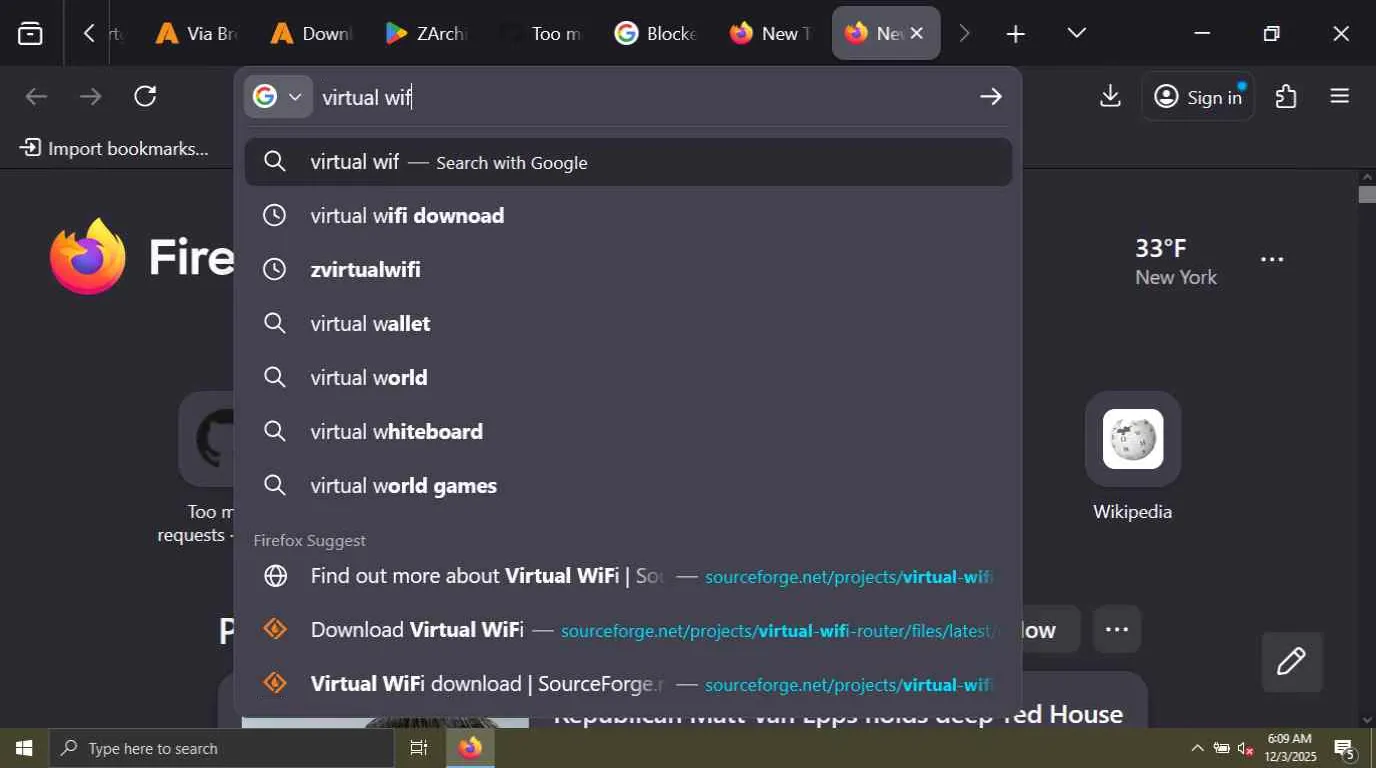Open a new tab with the plus button
The height and width of the screenshot is (768, 1376).
pos(1015,34)
